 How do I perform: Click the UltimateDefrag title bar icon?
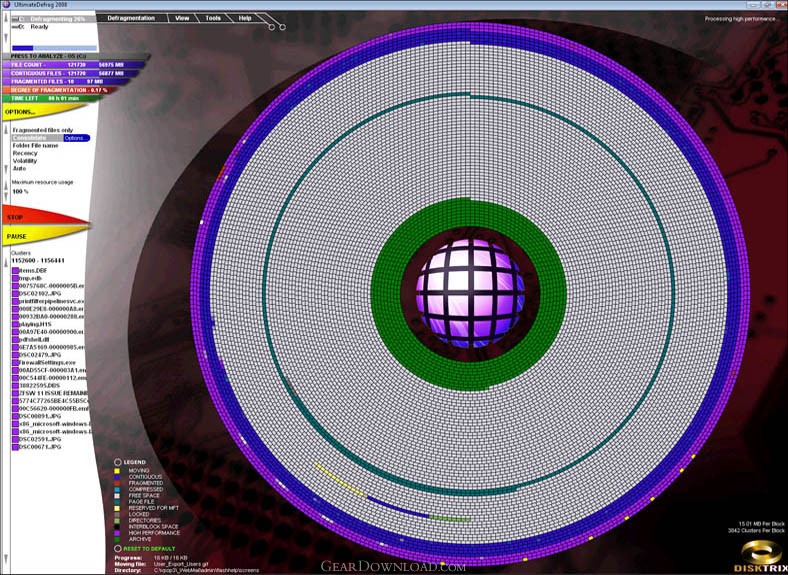pos(6,5)
